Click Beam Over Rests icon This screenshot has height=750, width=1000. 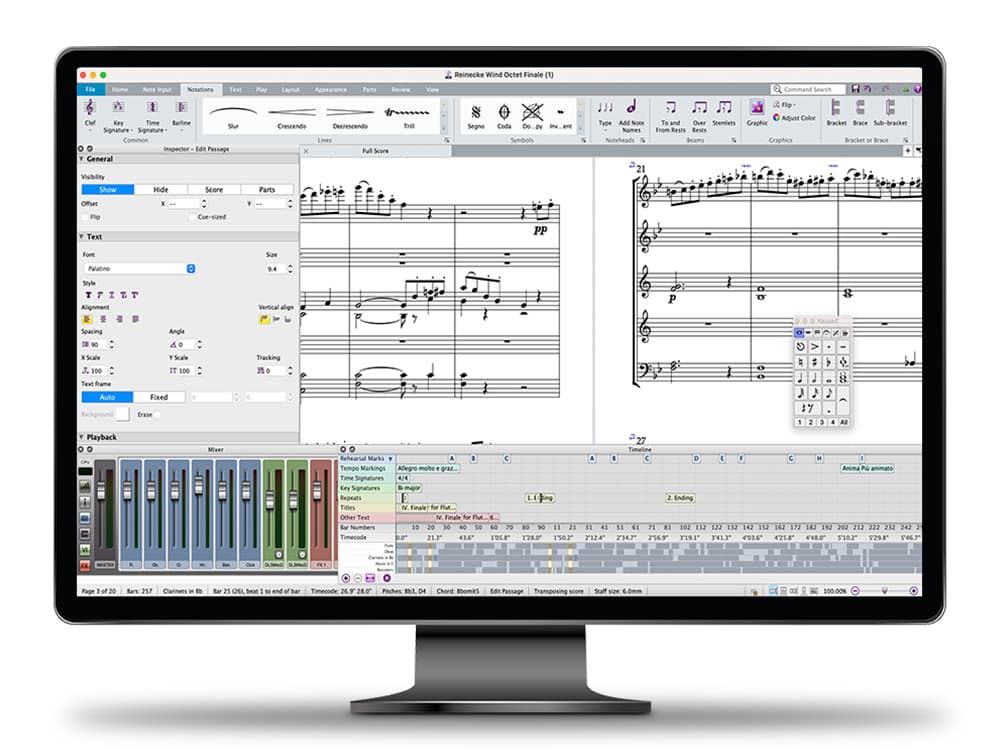pos(700,108)
